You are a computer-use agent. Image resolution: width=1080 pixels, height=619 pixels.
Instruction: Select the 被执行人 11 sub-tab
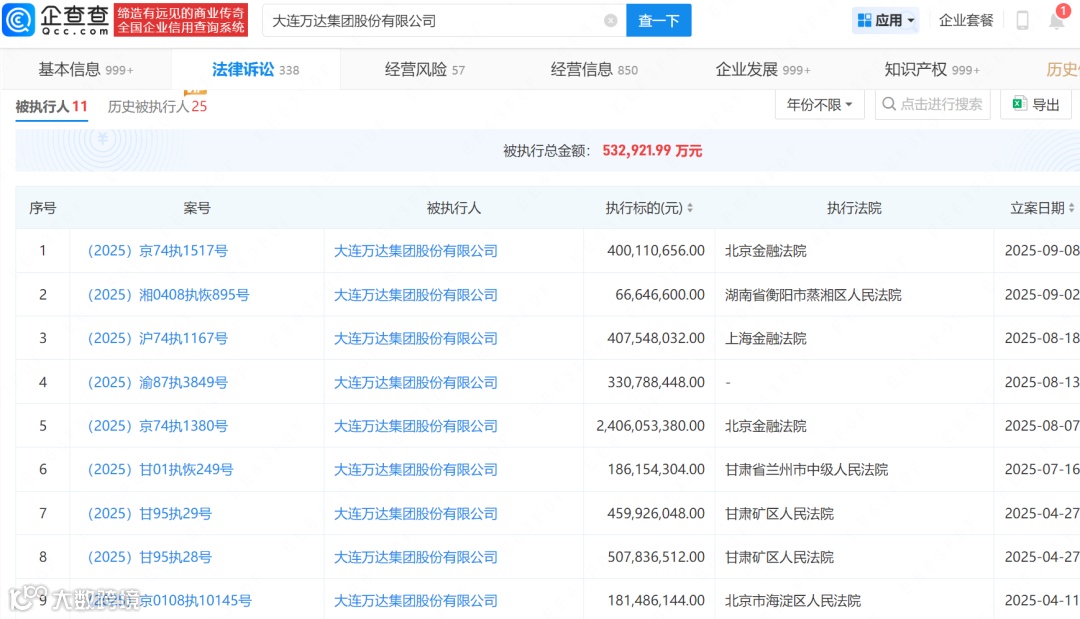tap(52, 107)
